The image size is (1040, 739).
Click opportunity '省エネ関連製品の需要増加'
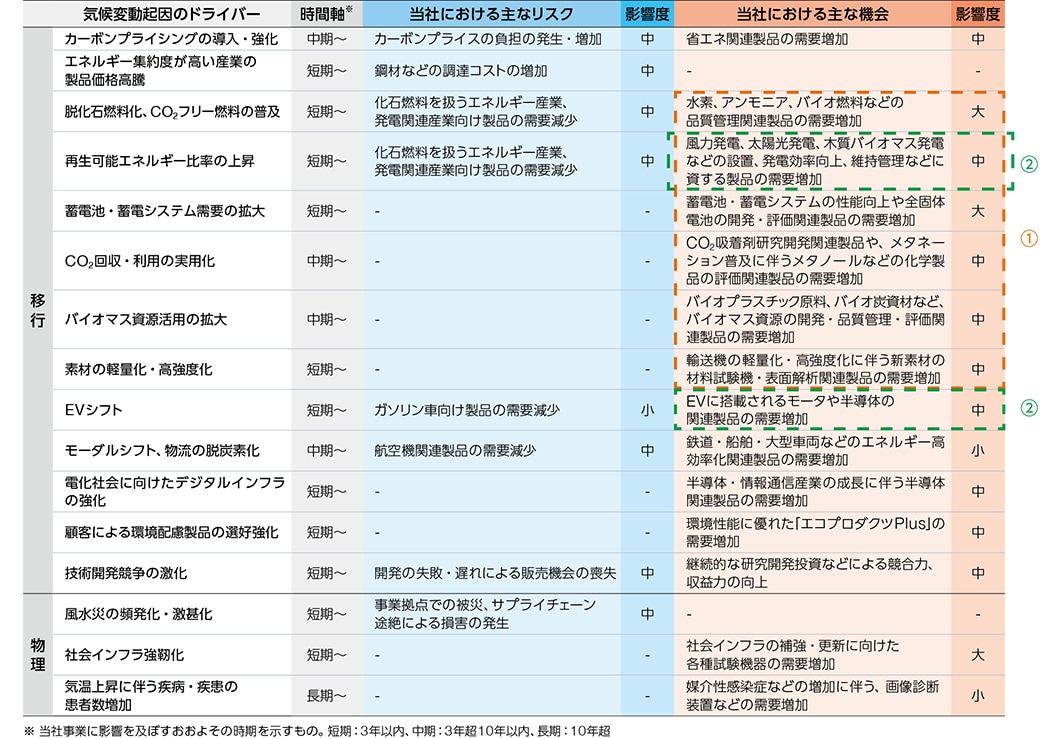(x=767, y=39)
